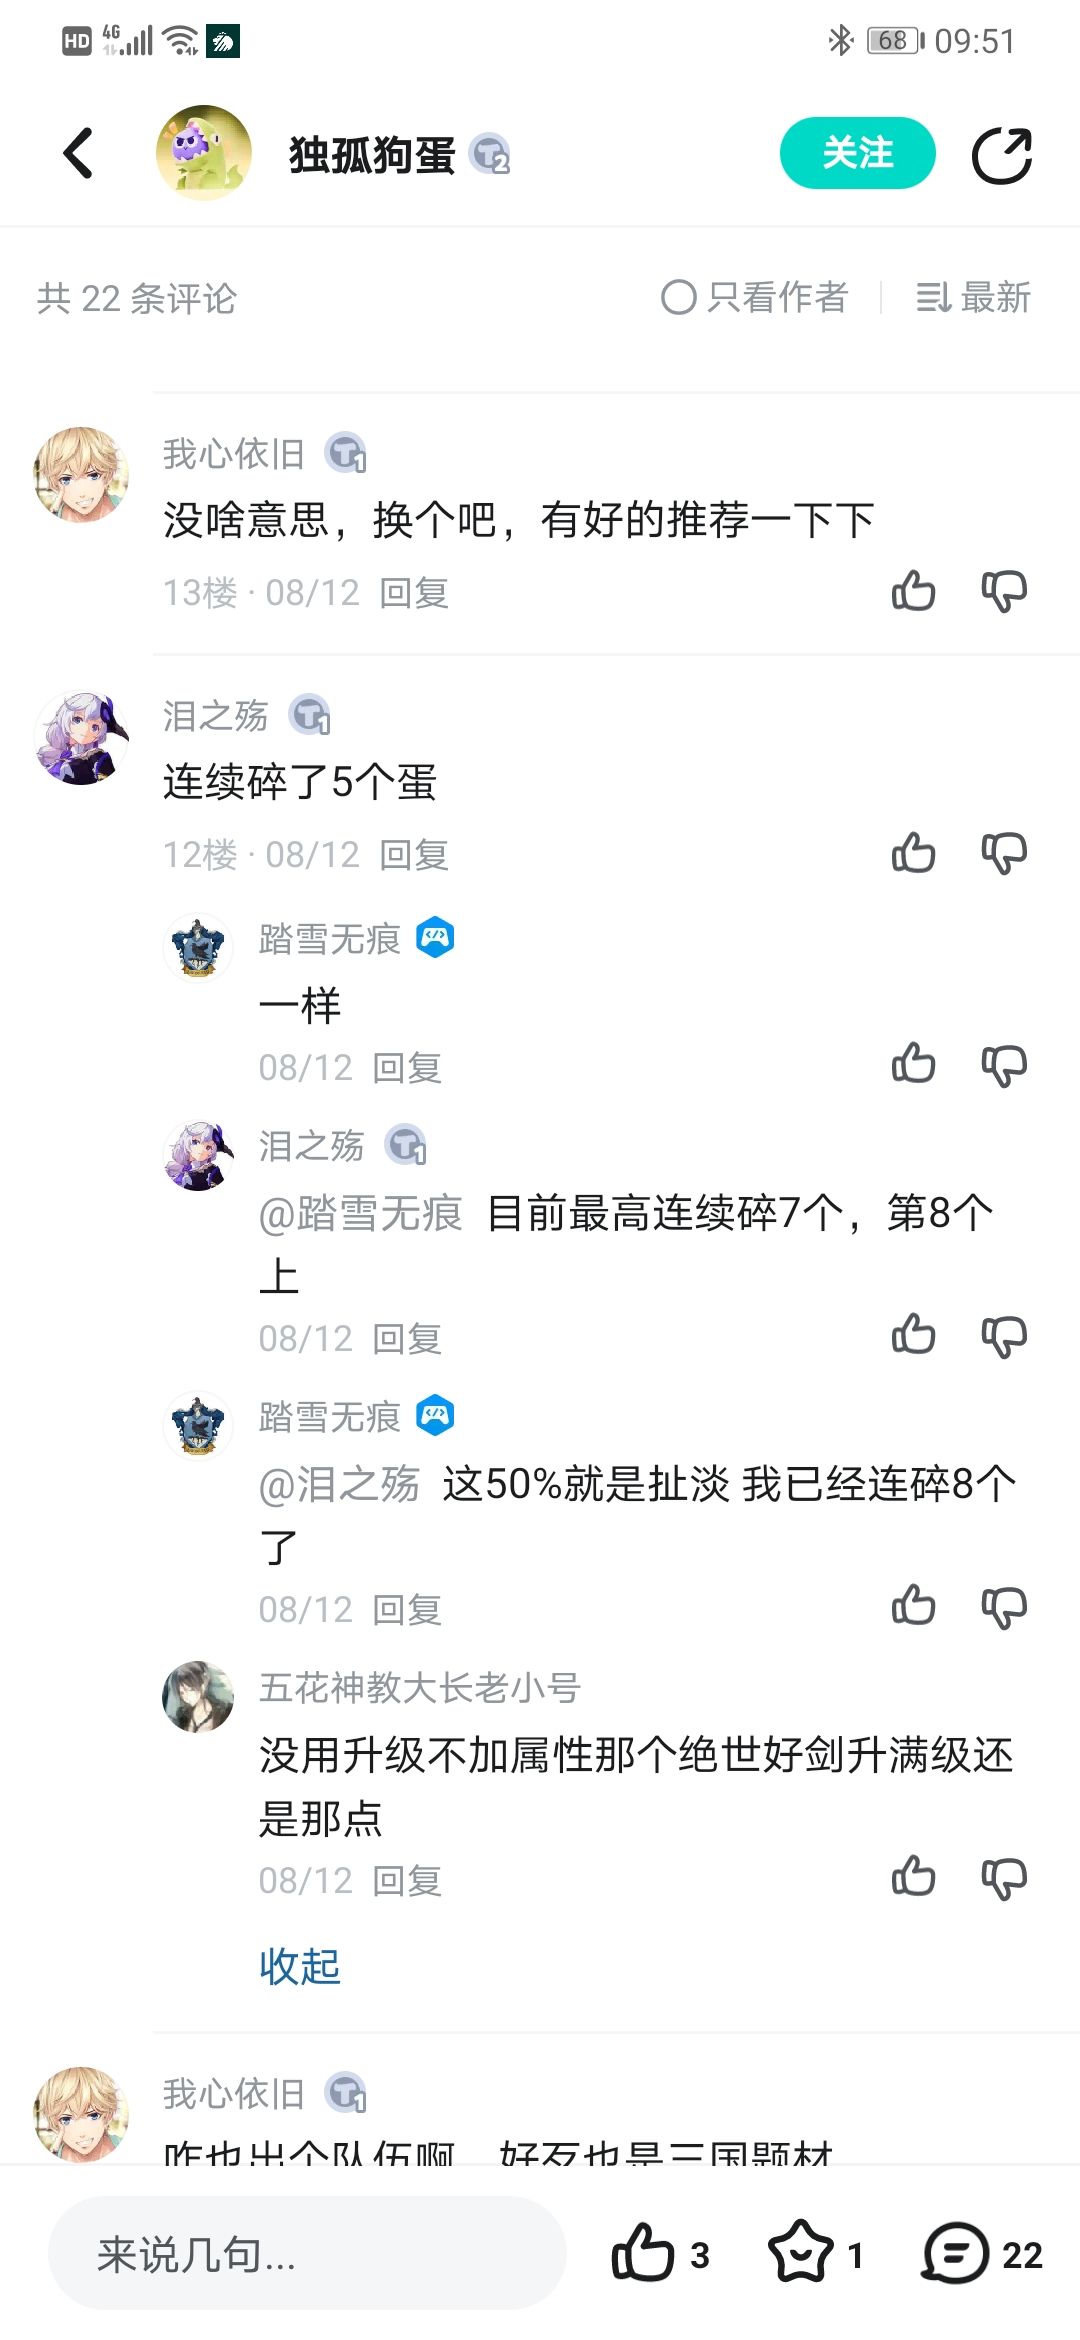1080x2340 pixels.
Task: Like 踏雪无痕's reply about 50%
Action: [x=913, y=1606]
